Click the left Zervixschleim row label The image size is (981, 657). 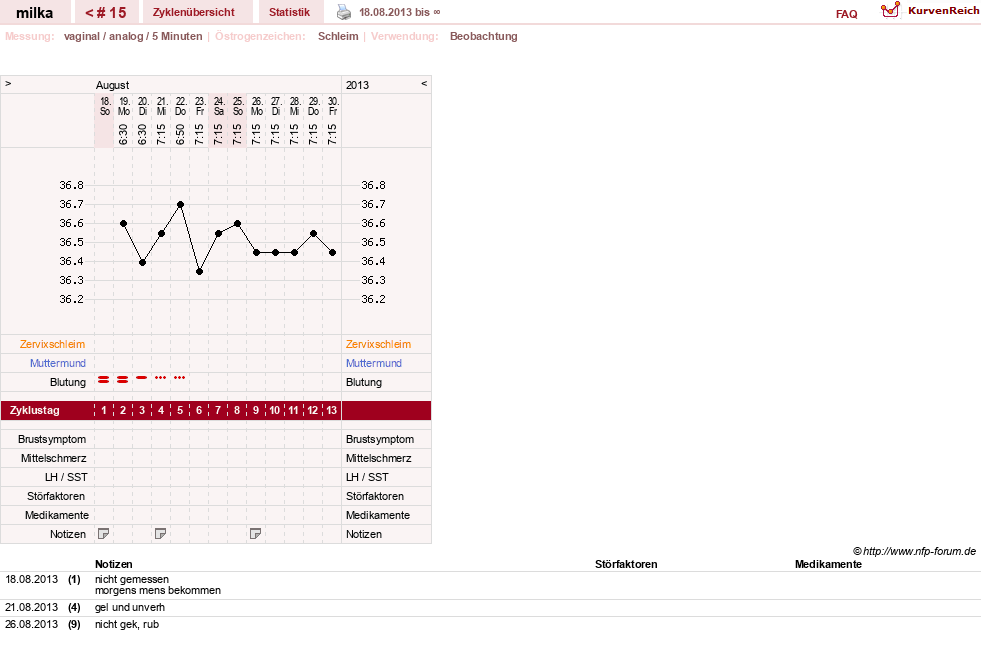point(53,344)
